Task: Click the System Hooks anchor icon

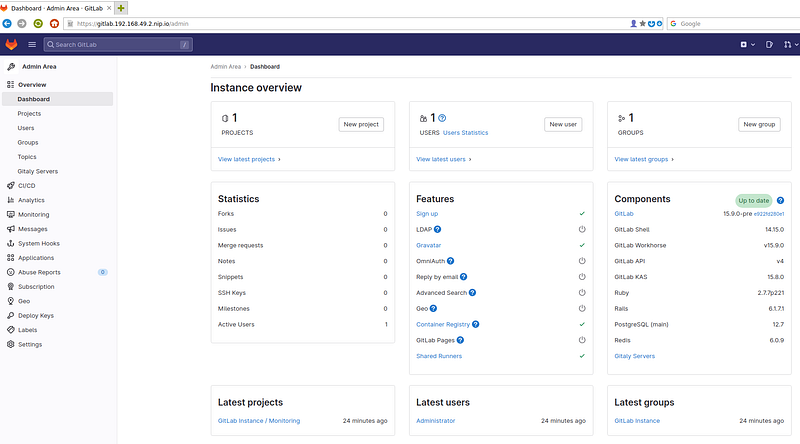Action: point(11,243)
